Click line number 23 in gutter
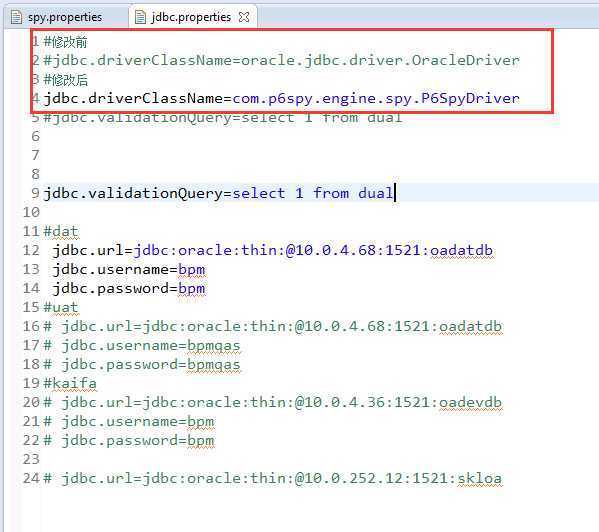Image resolution: width=599 pixels, height=532 pixels. 31,459
